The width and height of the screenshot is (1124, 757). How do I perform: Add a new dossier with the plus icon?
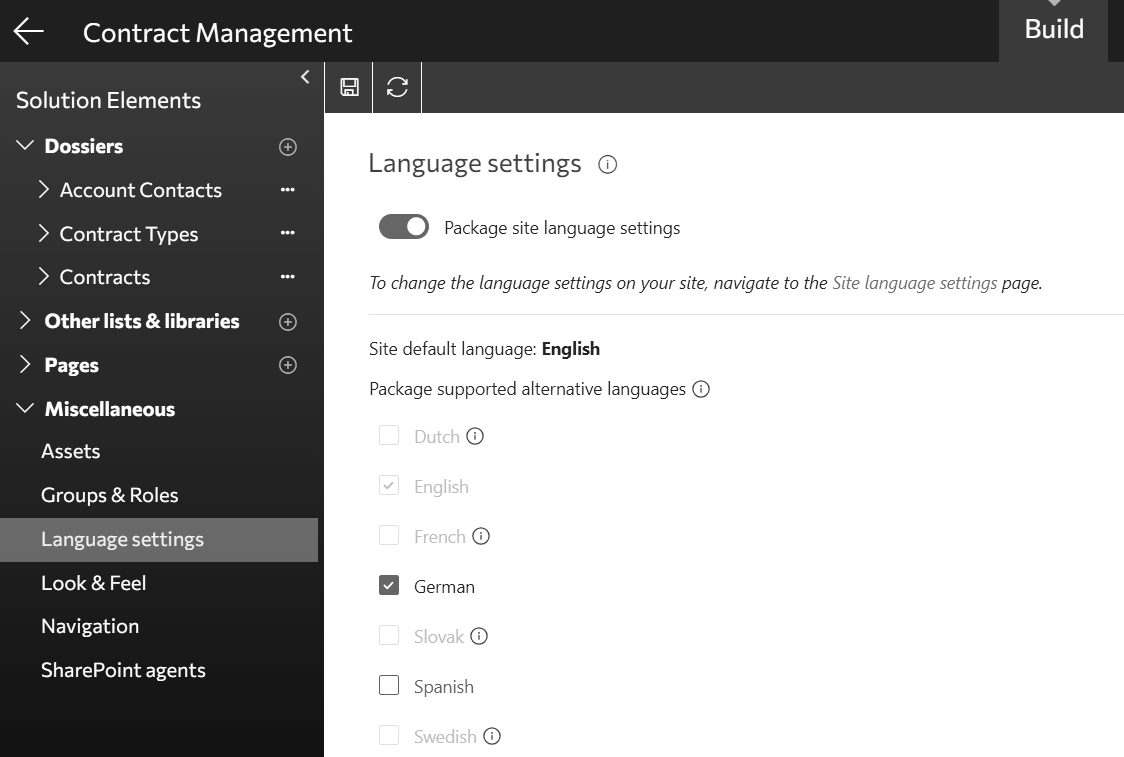[288, 147]
